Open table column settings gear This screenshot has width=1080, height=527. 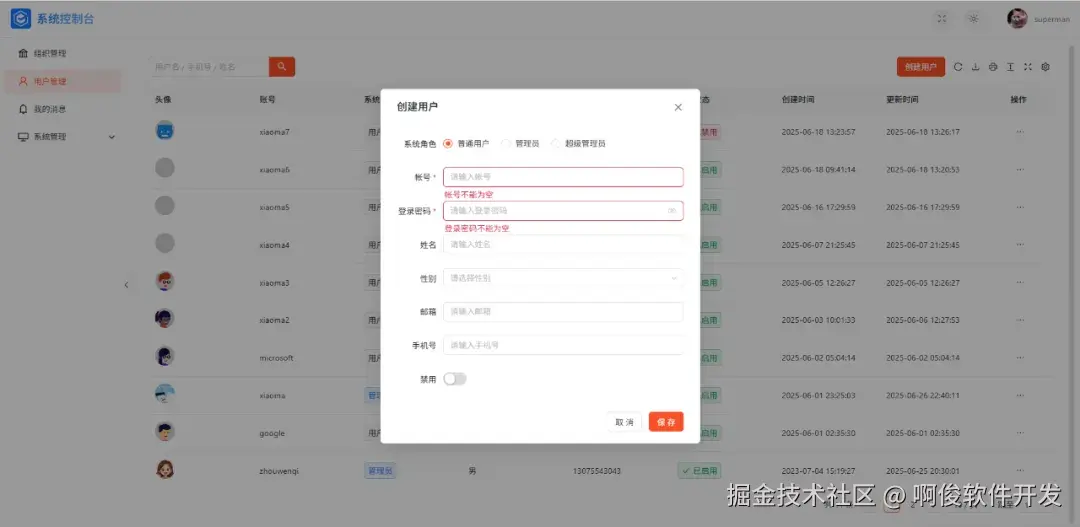[x=1046, y=67]
